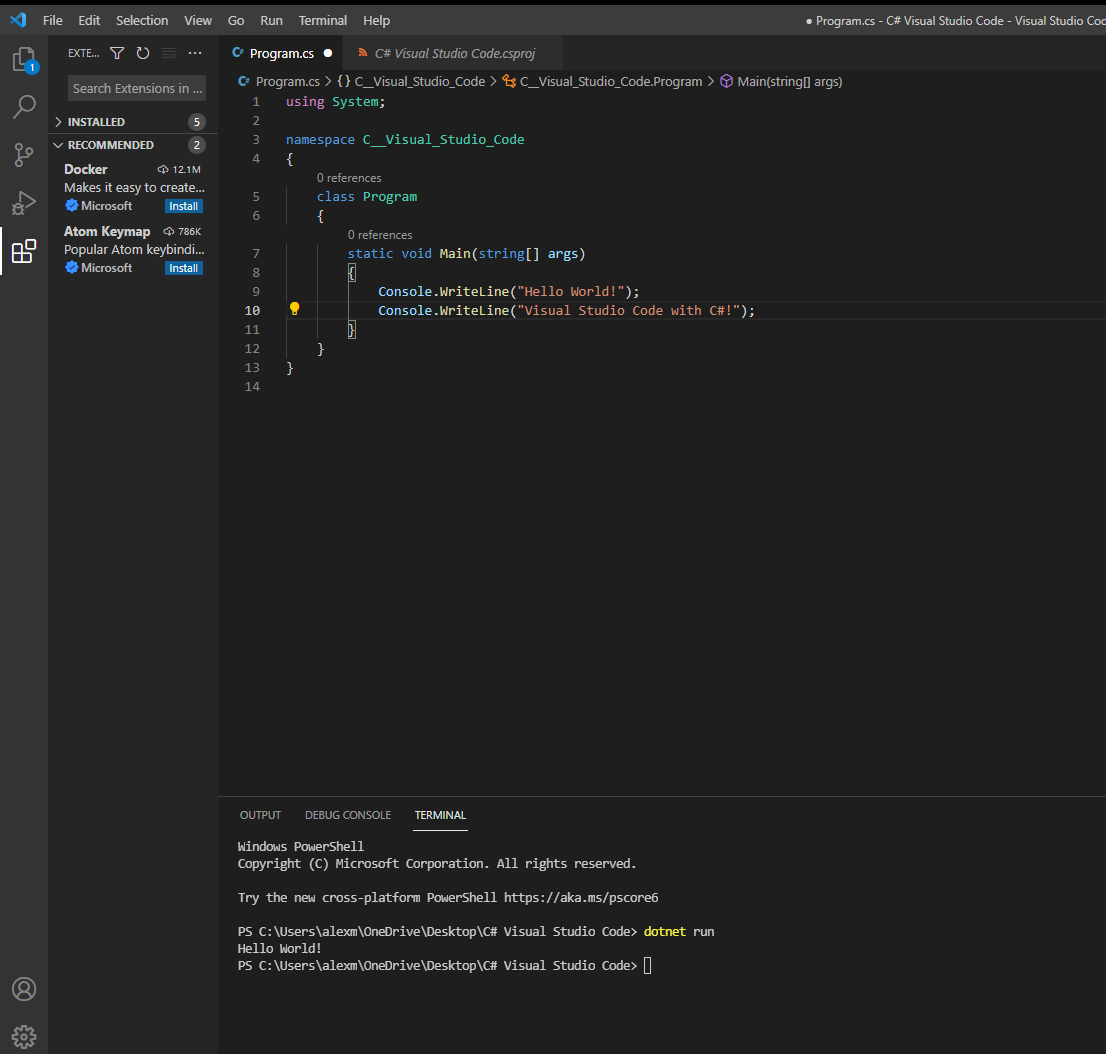Open the Main(string[] args) breadcrumb

pos(789,81)
